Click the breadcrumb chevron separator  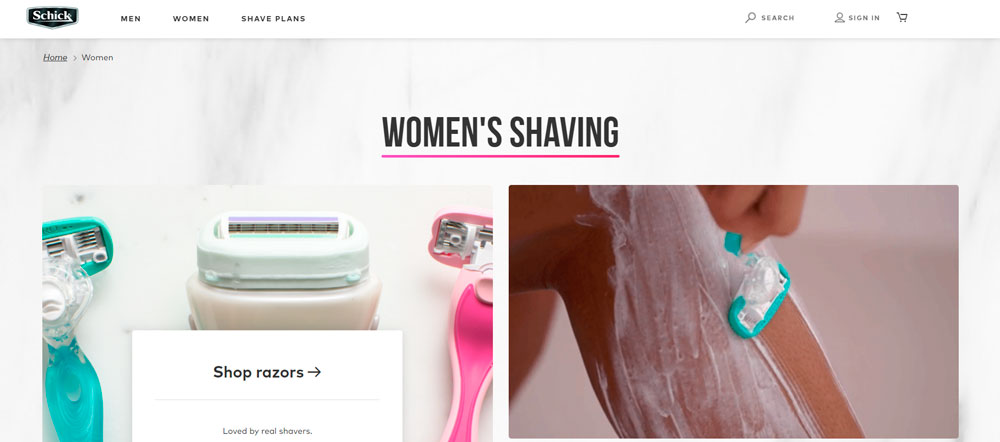(x=75, y=58)
